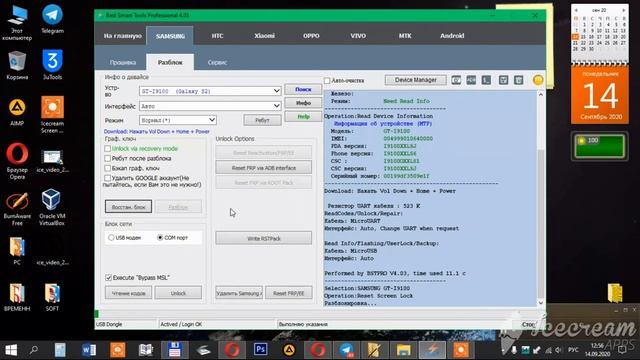Click the Reboot button
The image size is (640, 360).
[262, 120]
